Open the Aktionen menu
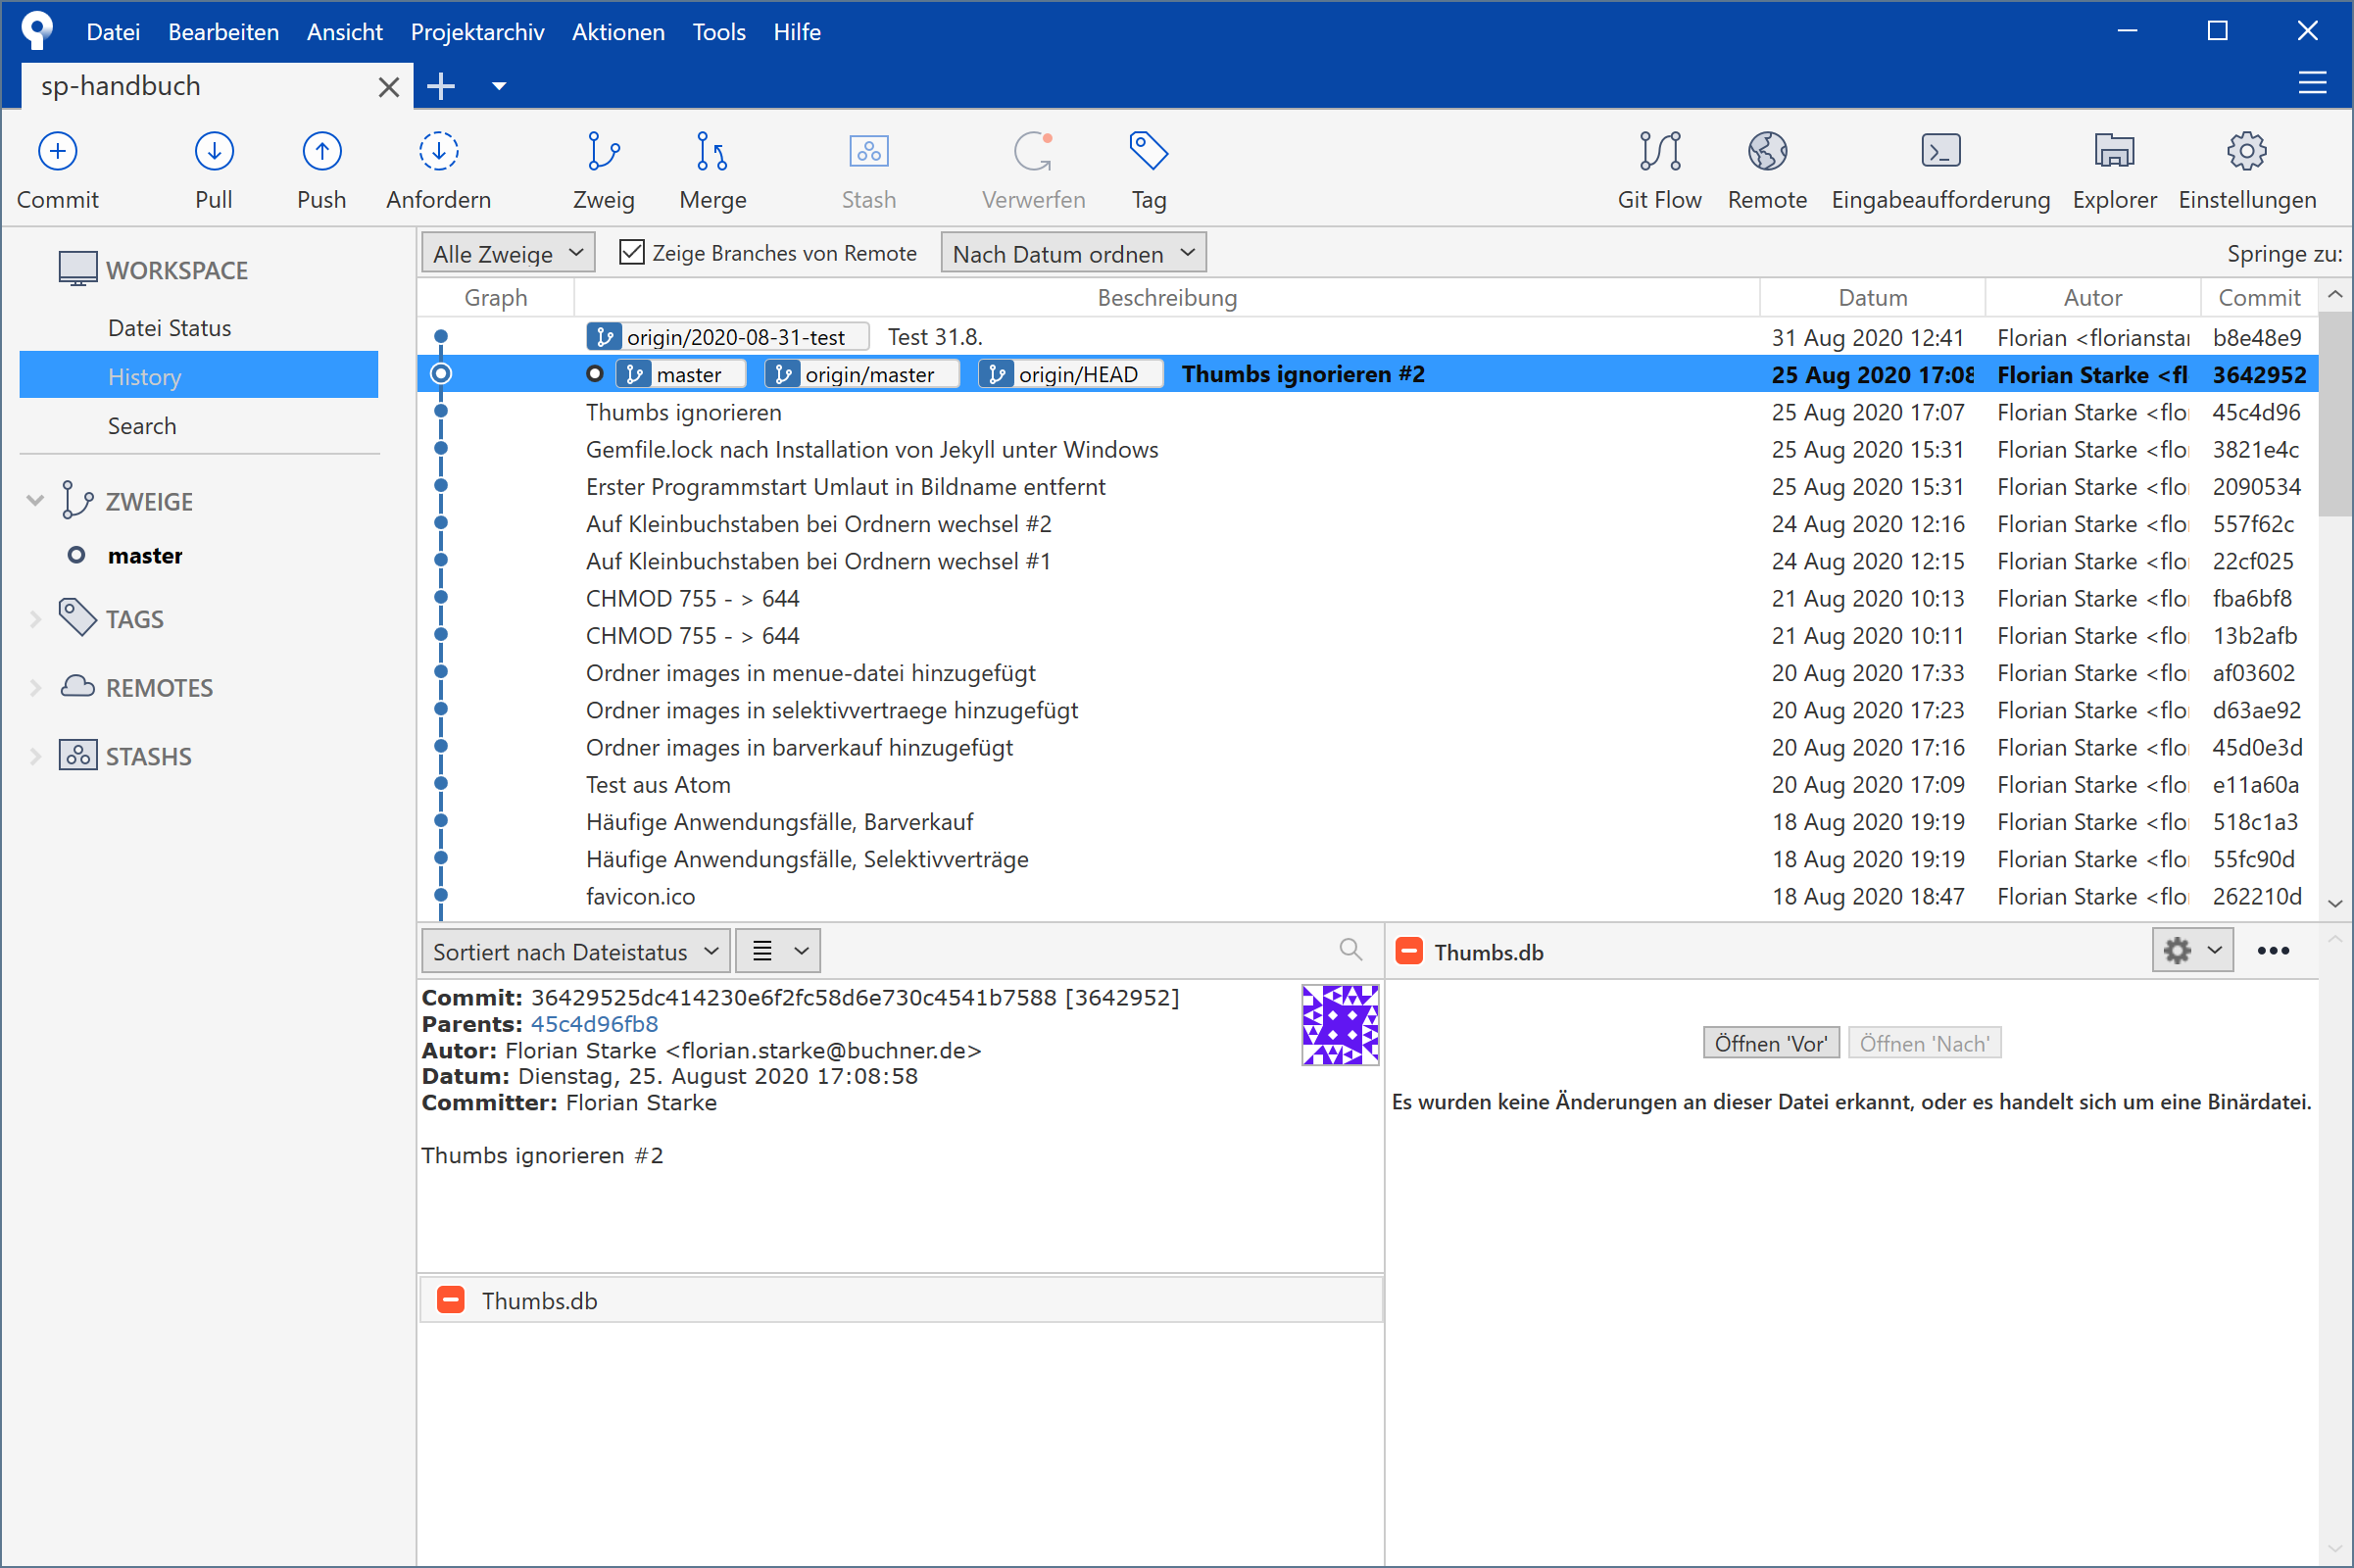The image size is (2354, 1568). tap(617, 32)
